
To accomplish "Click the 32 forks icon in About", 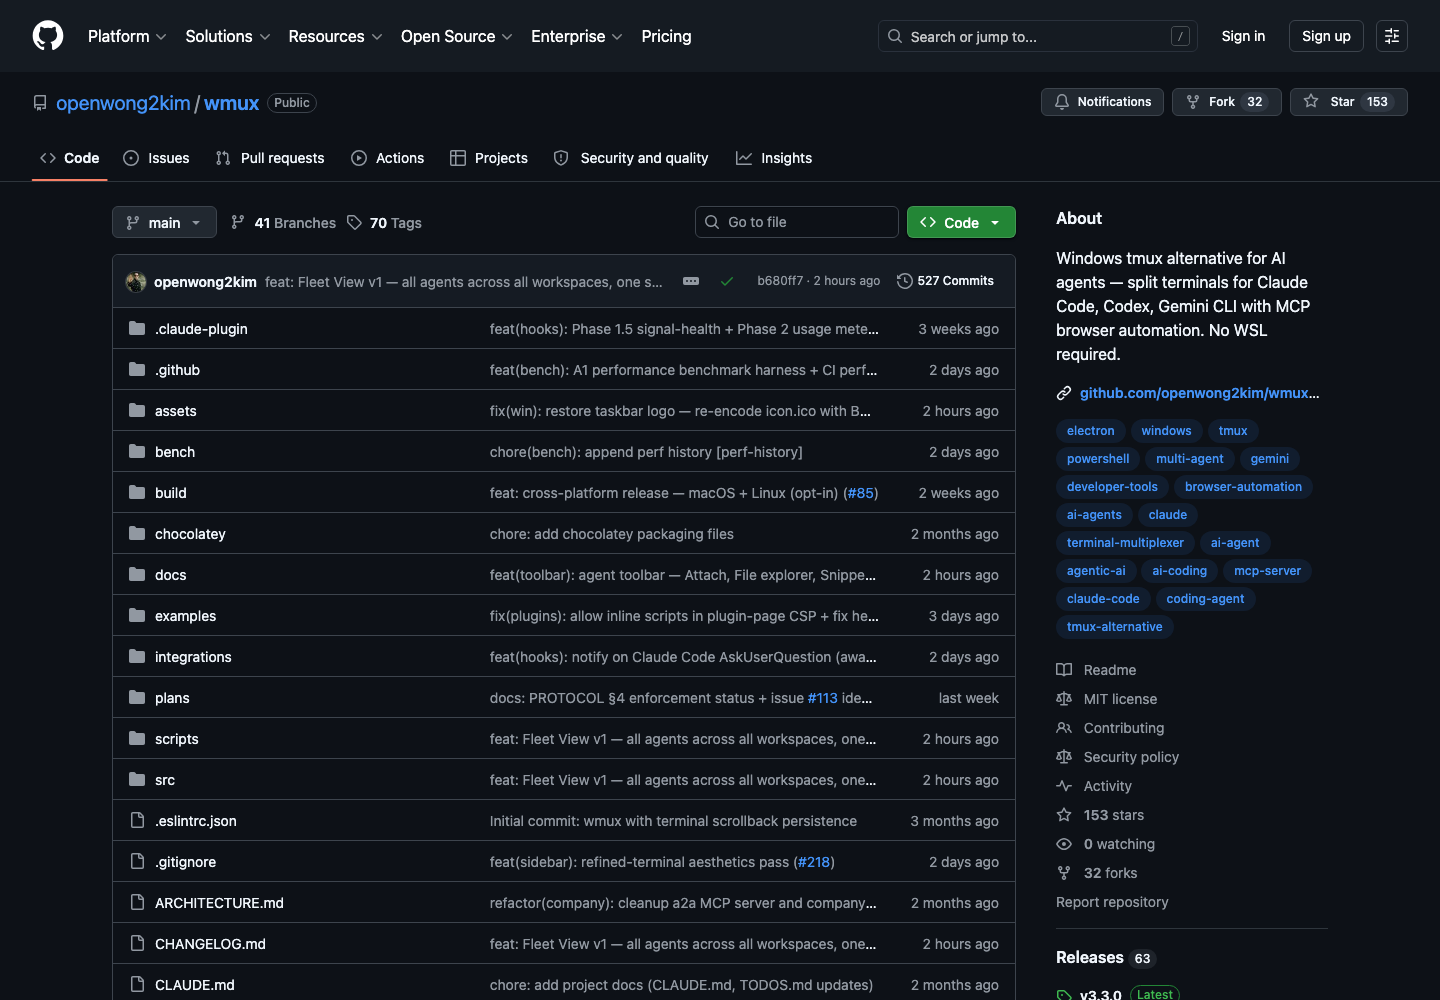I will tap(1064, 873).
